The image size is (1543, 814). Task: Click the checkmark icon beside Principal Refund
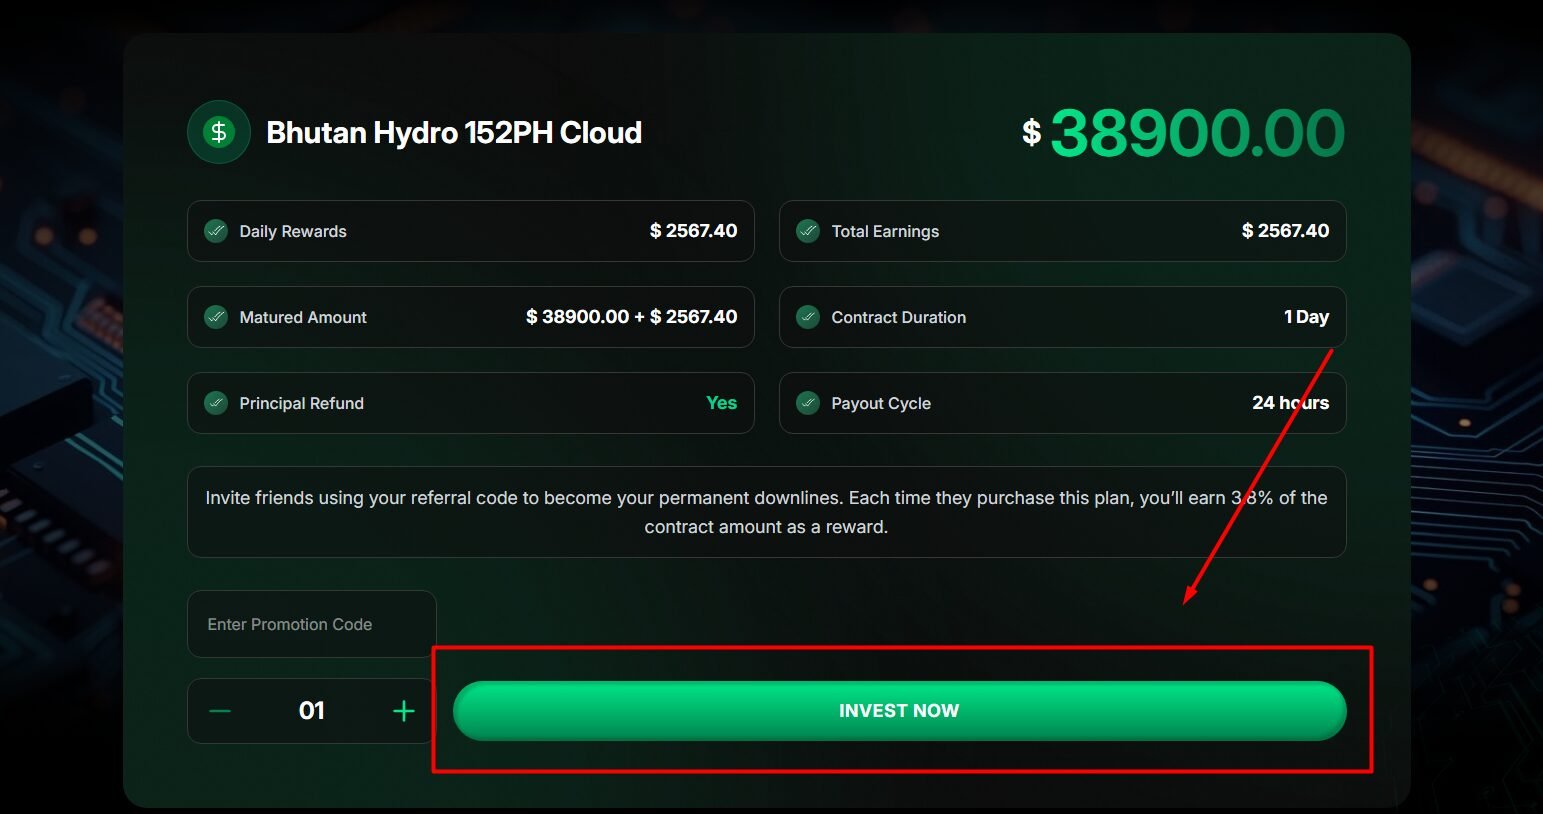(x=215, y=402)
